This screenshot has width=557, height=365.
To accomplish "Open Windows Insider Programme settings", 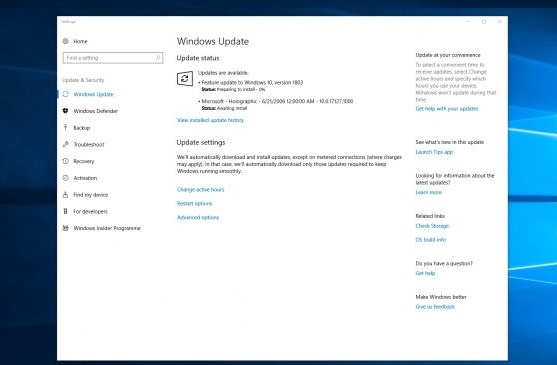I will point(107,228).
